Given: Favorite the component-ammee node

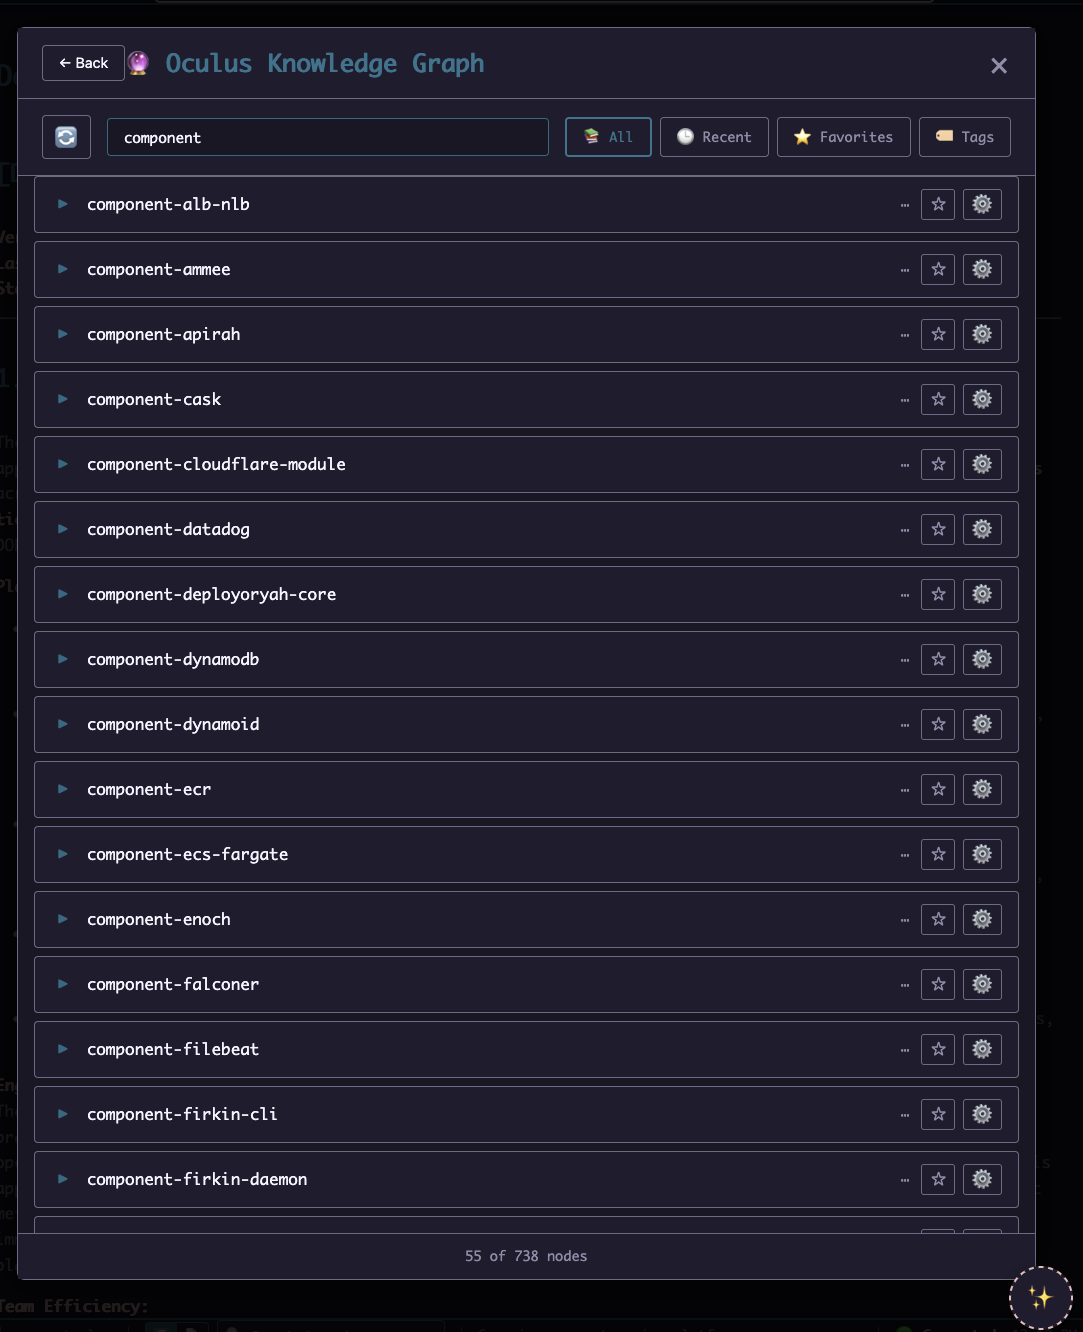Looking at the screenshot, I should [938, 269].
